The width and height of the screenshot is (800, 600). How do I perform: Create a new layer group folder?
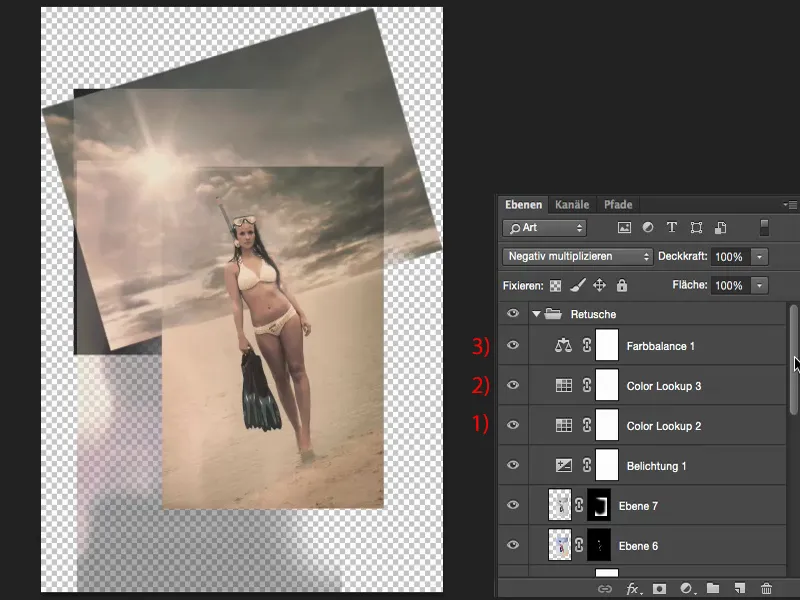coord(713,589)
